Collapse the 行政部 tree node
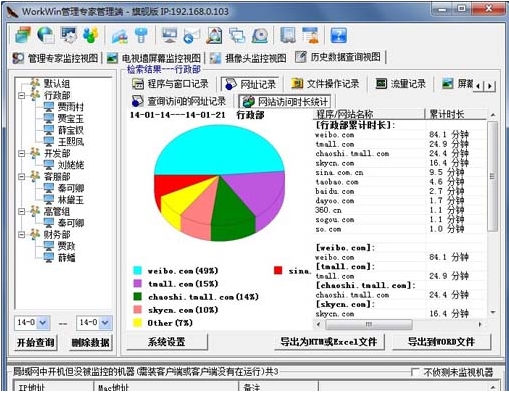Image resolution: width=509 pixels, height=393 pixels. (22, 96)
